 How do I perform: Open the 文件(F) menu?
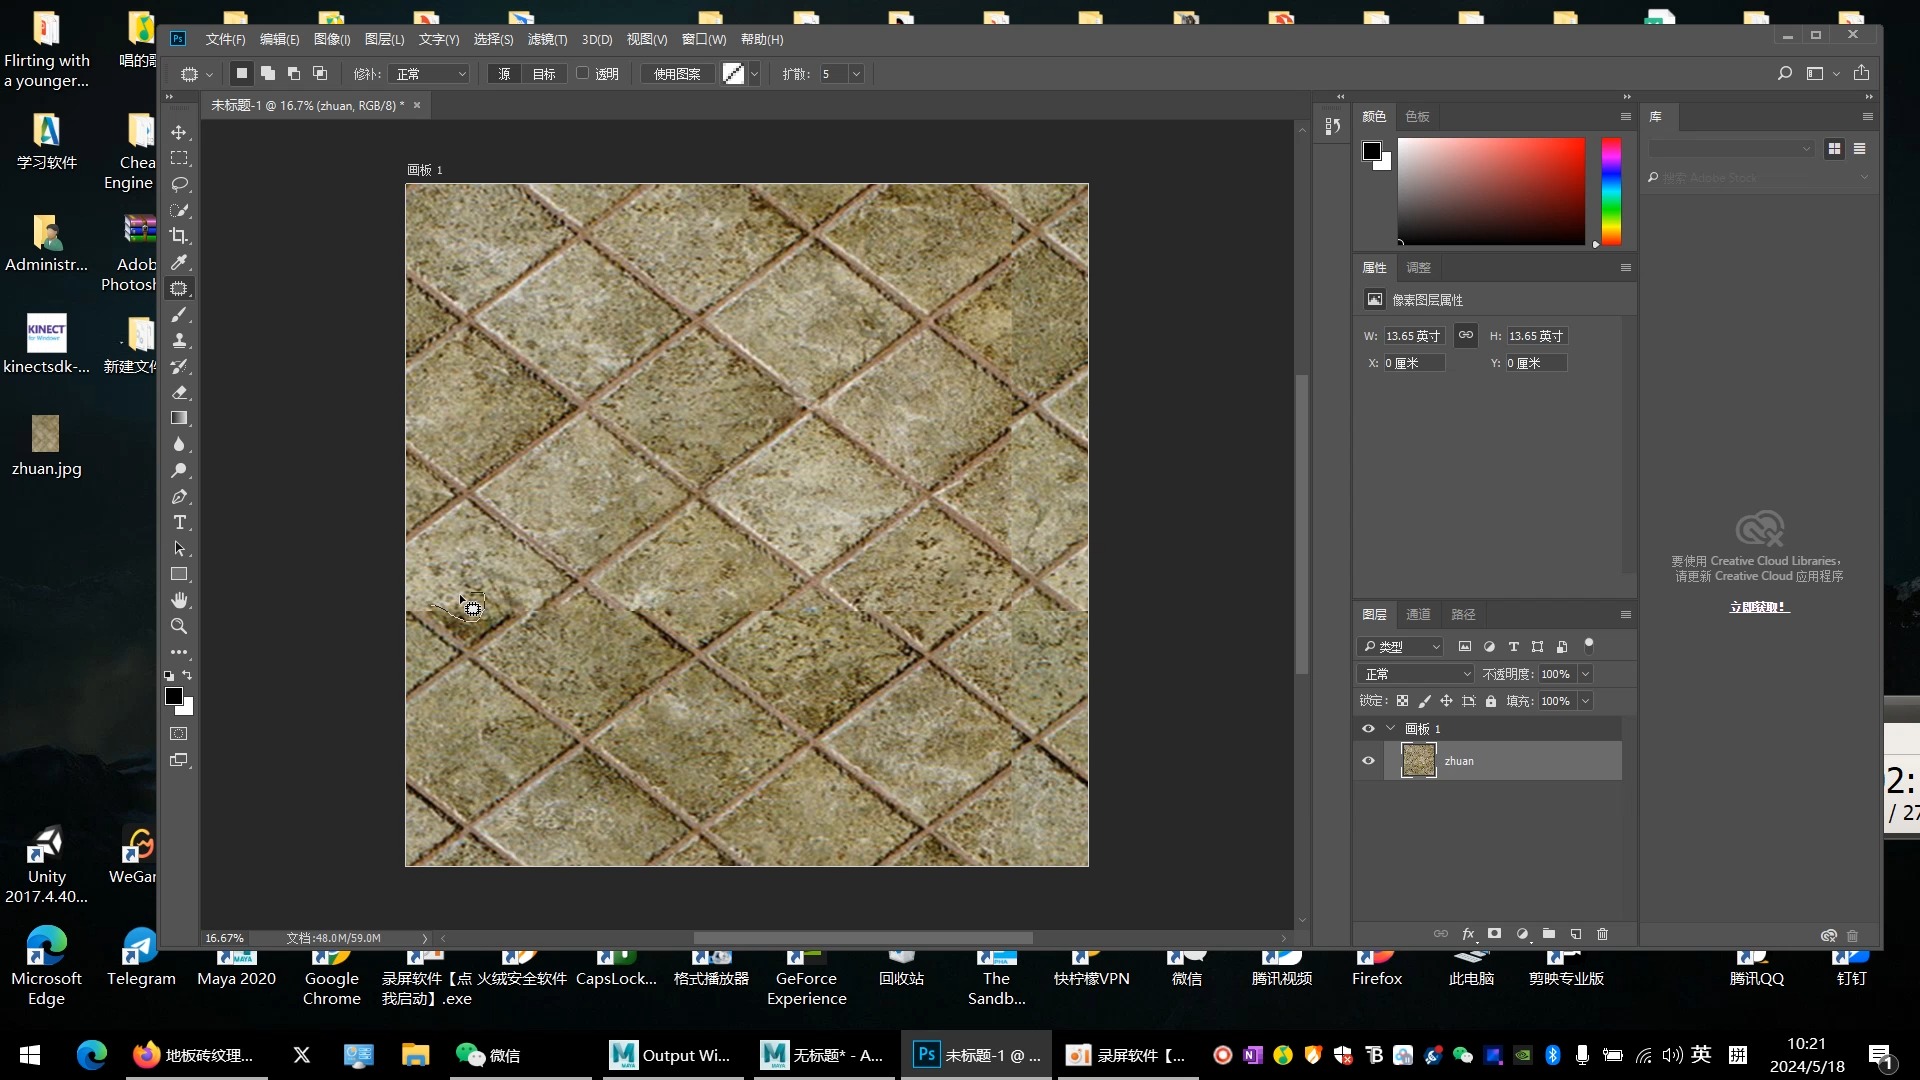tap(225, 39)
